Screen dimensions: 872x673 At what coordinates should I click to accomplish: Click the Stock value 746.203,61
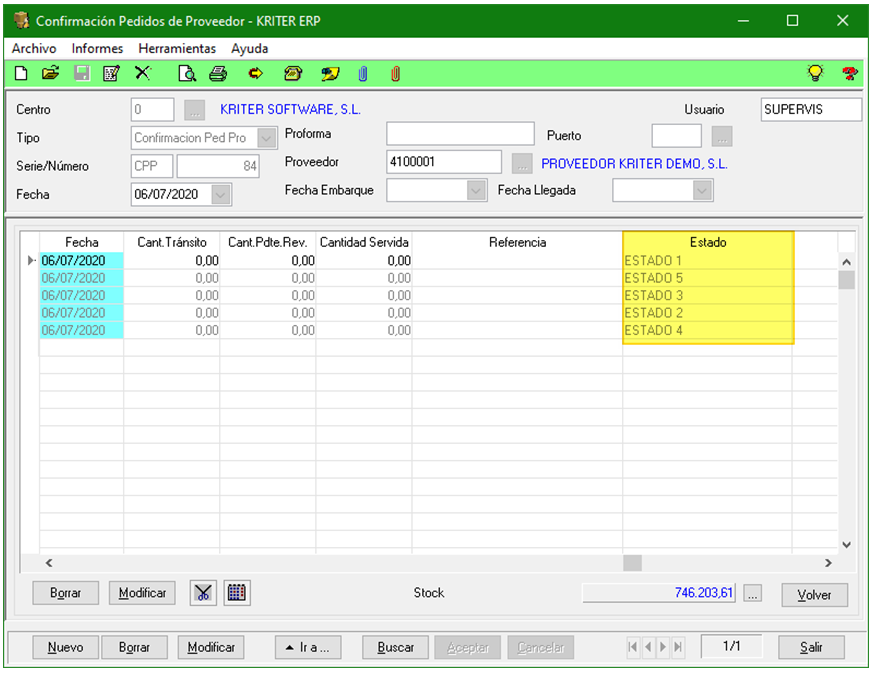658,593
